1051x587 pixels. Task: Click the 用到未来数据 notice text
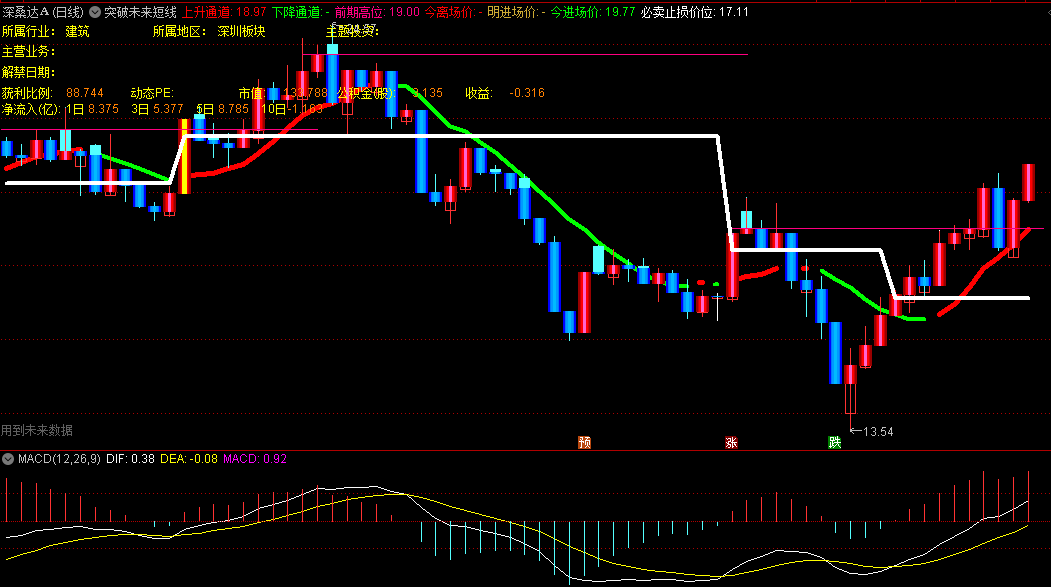click(37, 430)
